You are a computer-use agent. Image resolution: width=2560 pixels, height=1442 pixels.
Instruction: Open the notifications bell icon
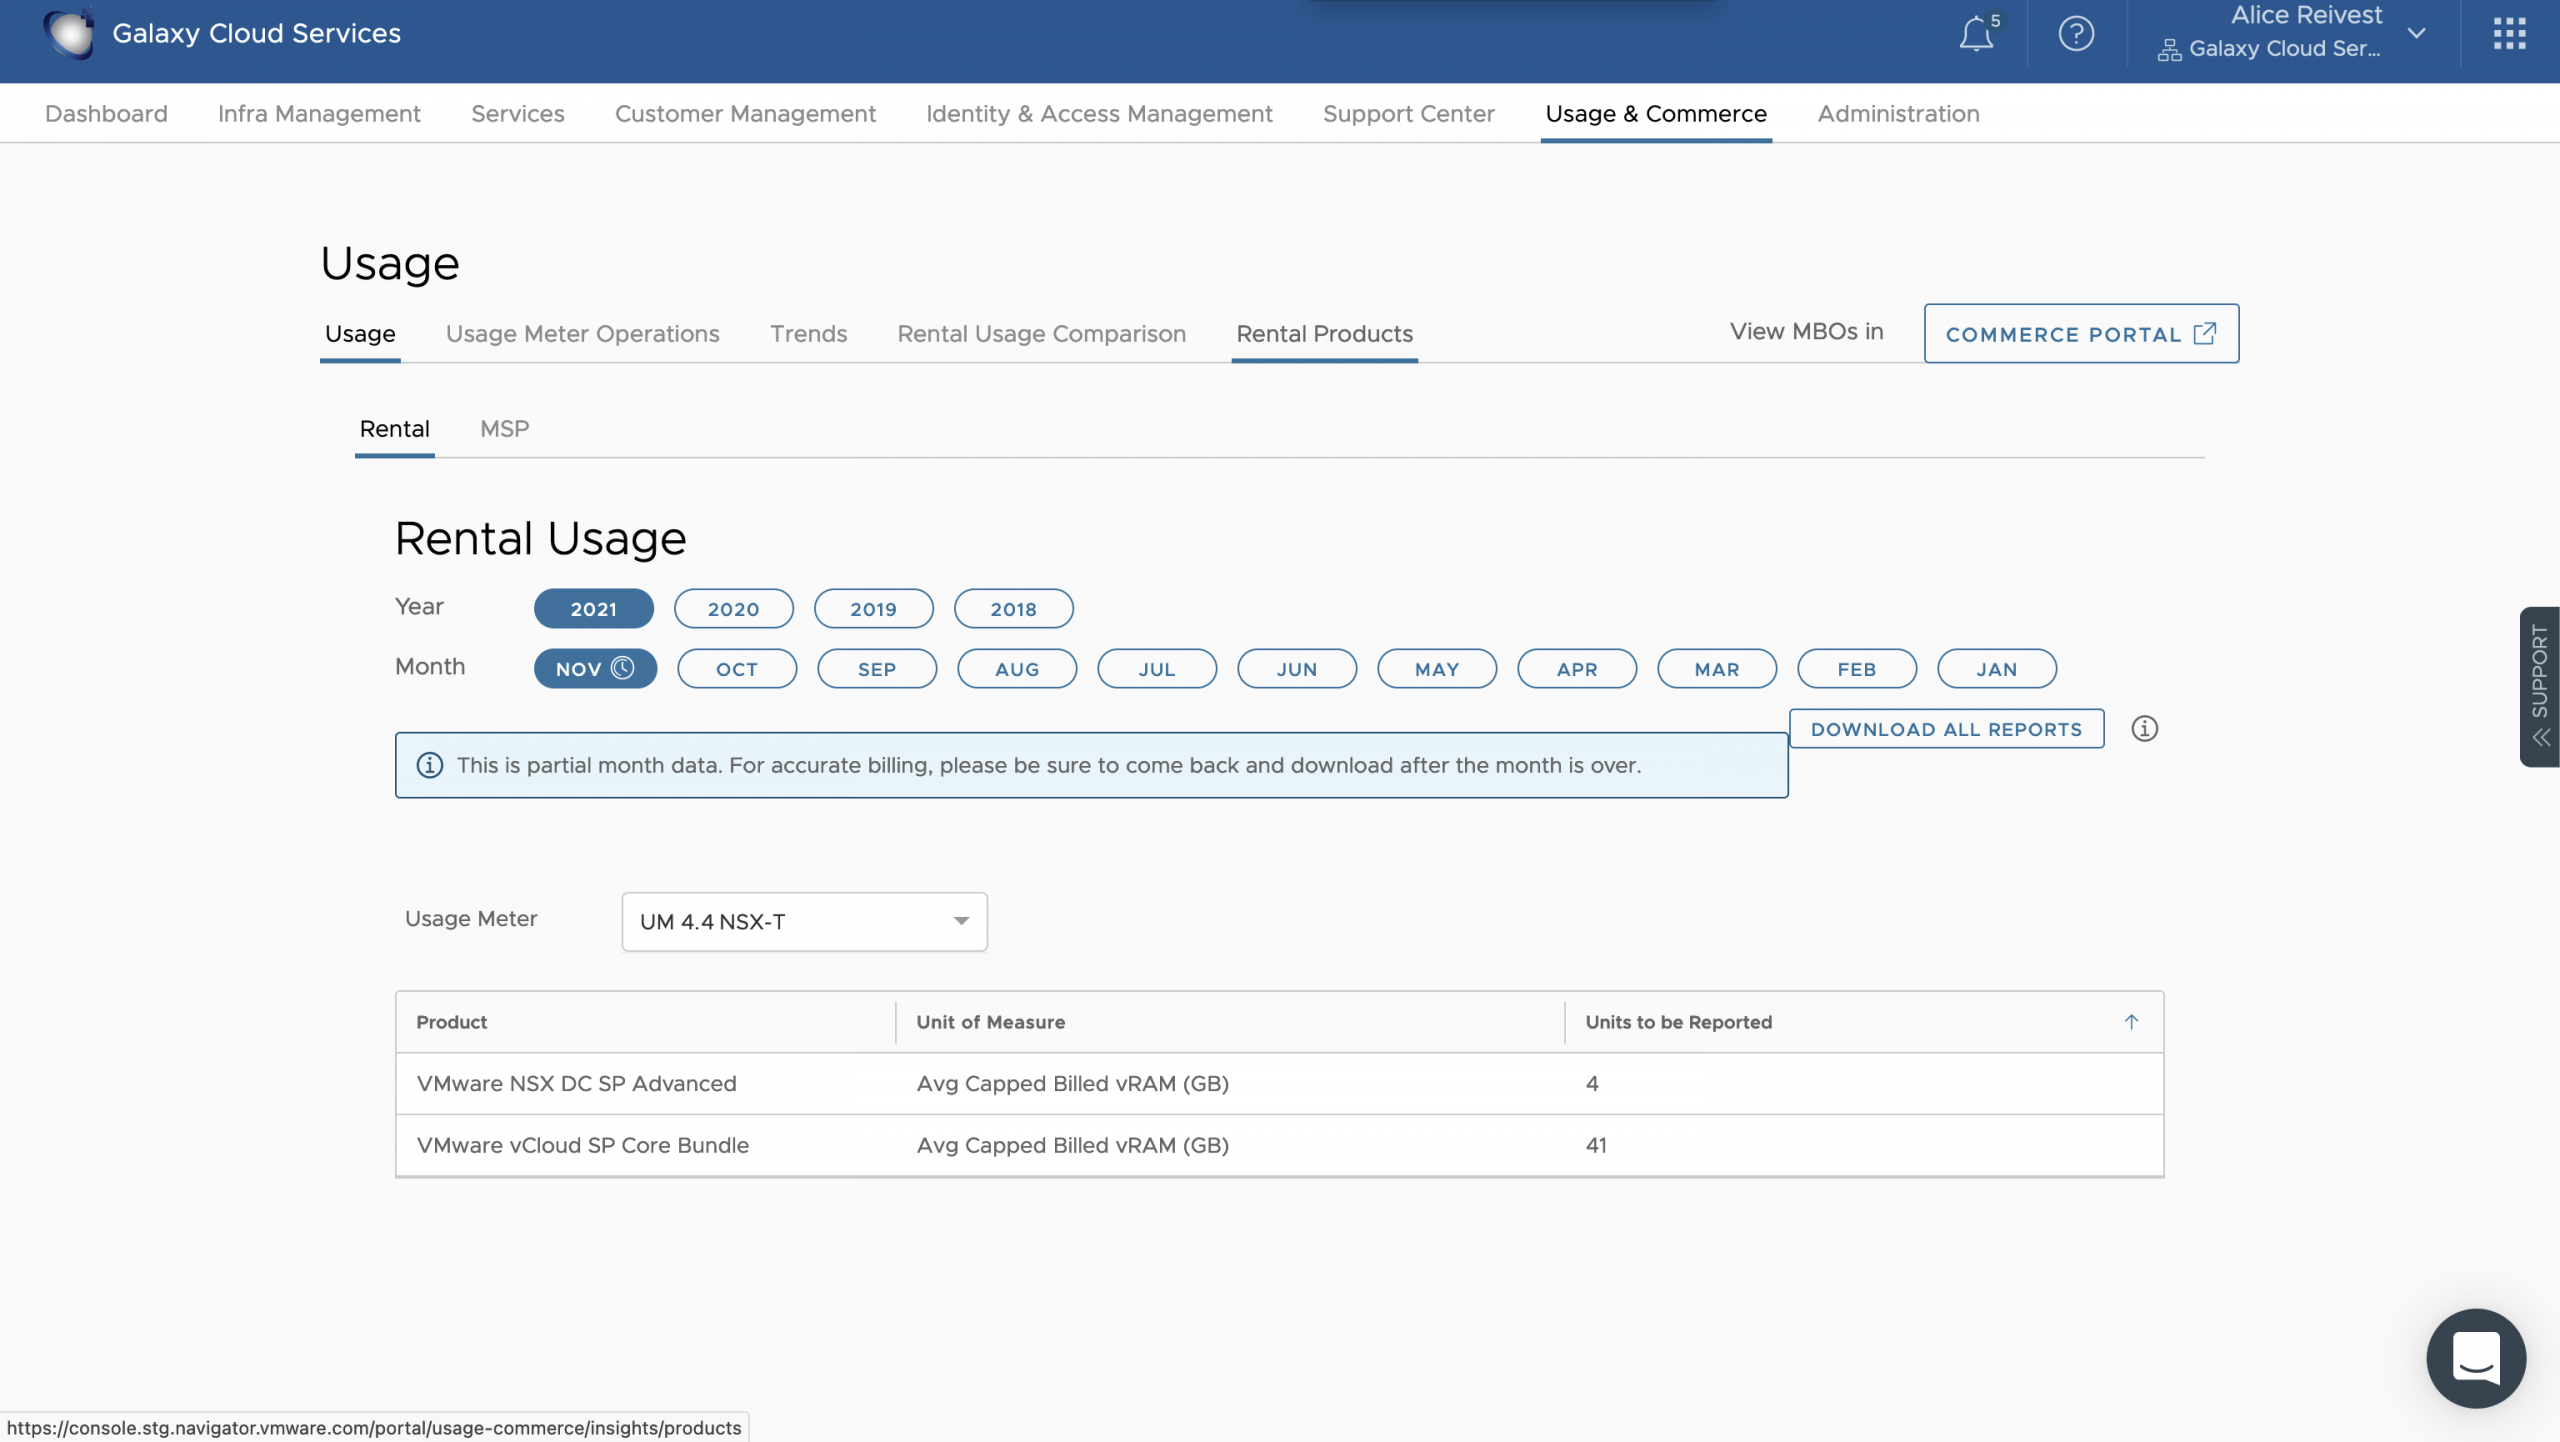(x=1976, y=34)
